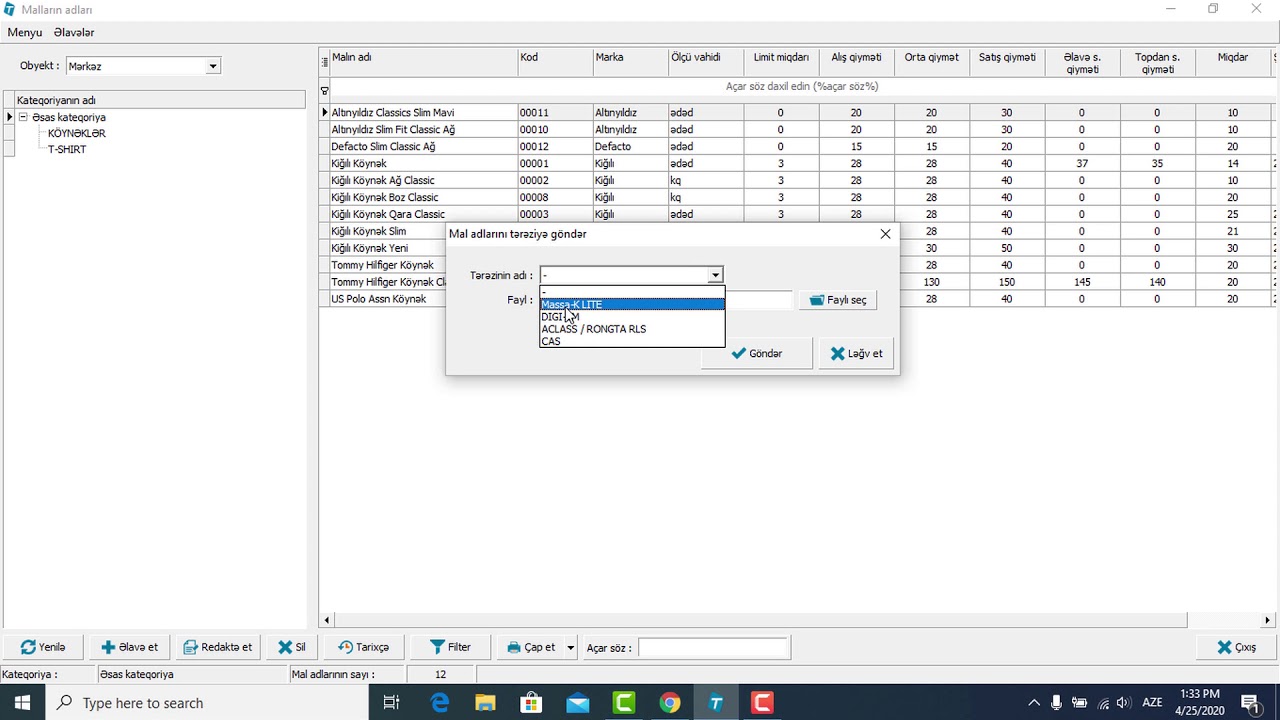Open Camtasia green icon on taskbar
Screen dimensions: 1280x720
(624, 703)
